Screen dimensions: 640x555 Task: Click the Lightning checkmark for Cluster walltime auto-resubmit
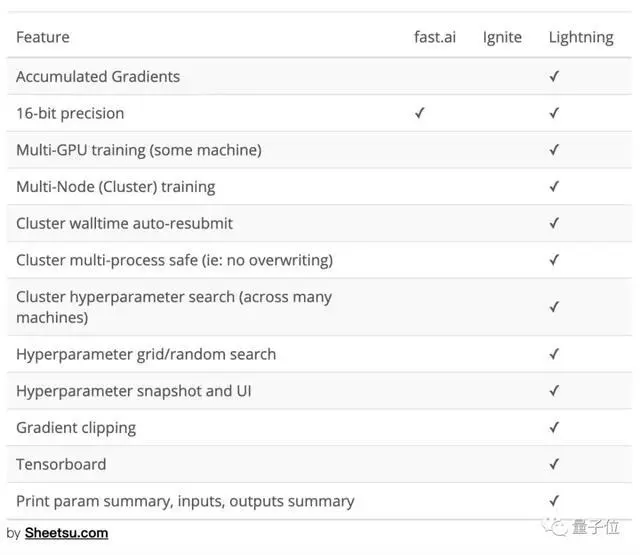point(554,223)
